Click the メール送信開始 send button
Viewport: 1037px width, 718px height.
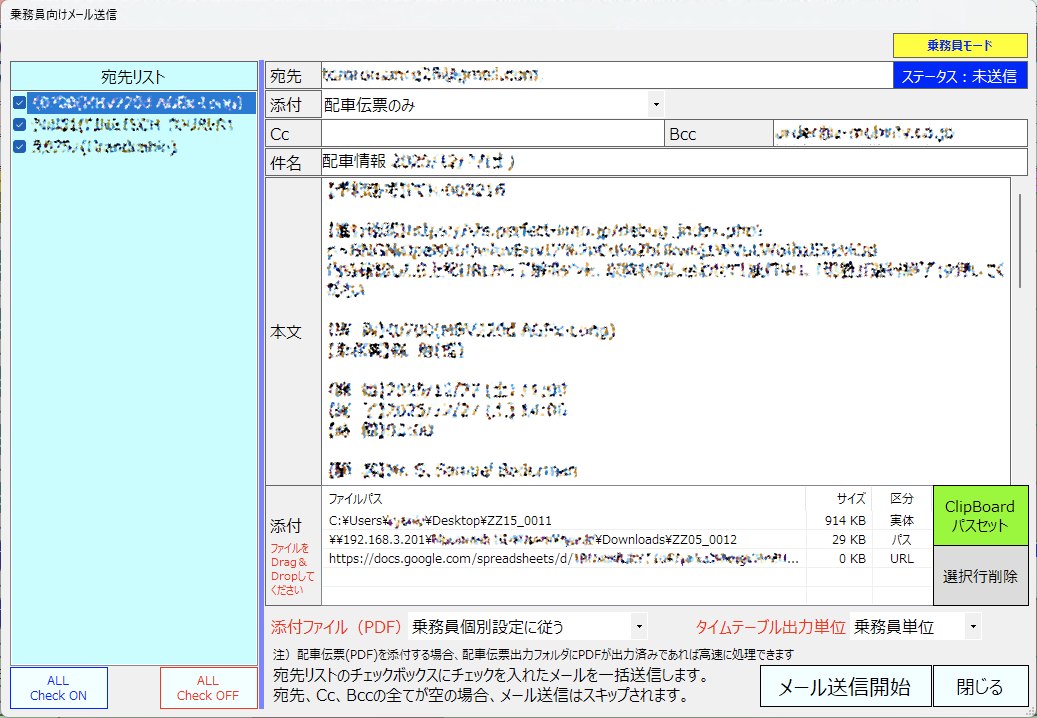click(843, 686)
